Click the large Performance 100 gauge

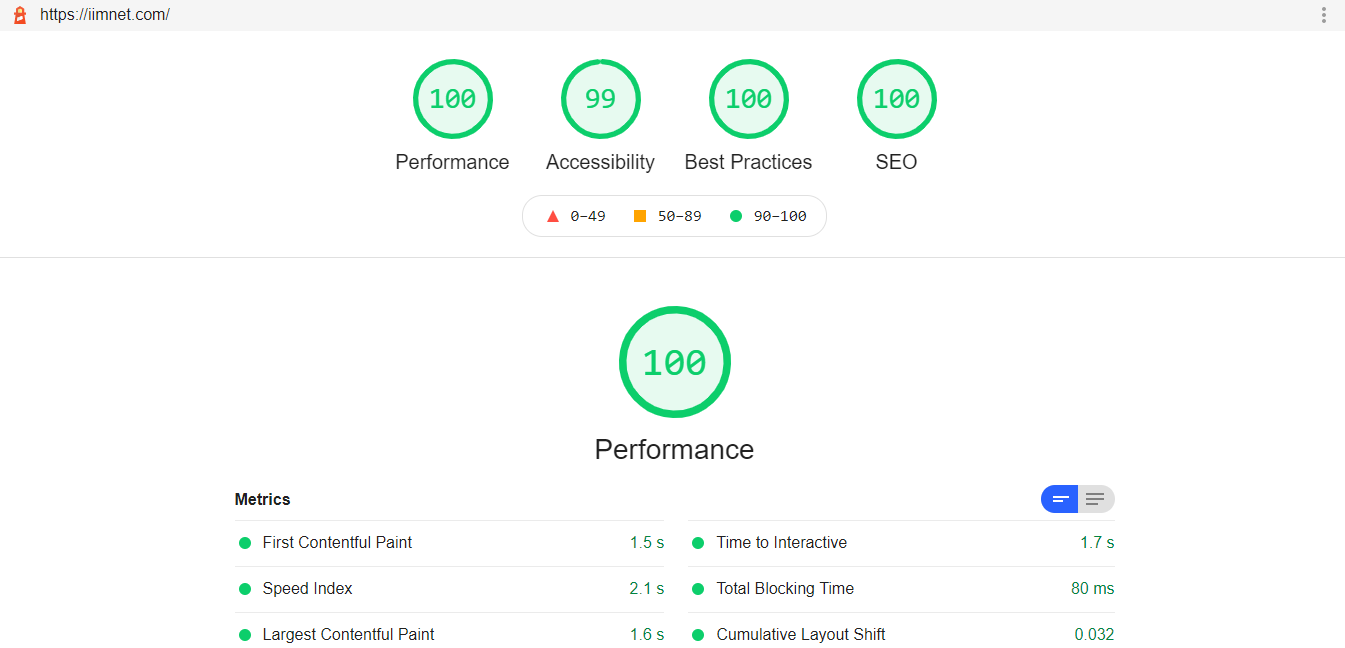coord(674,362)
